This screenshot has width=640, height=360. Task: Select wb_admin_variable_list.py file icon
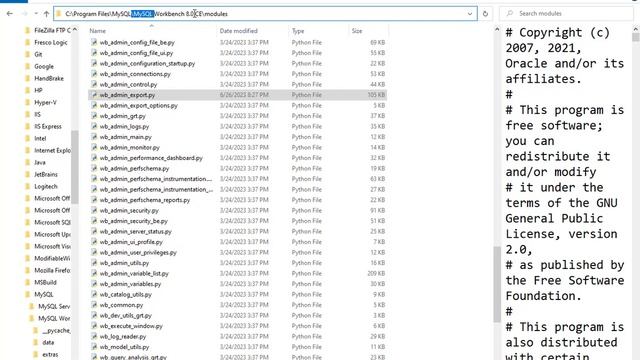point(94,273)
